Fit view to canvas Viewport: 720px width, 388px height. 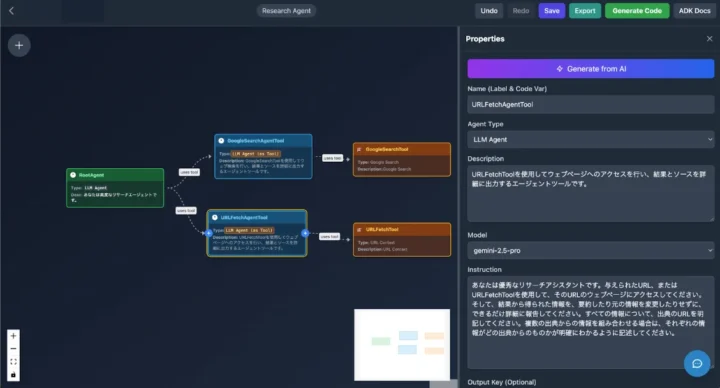[13, 362]
